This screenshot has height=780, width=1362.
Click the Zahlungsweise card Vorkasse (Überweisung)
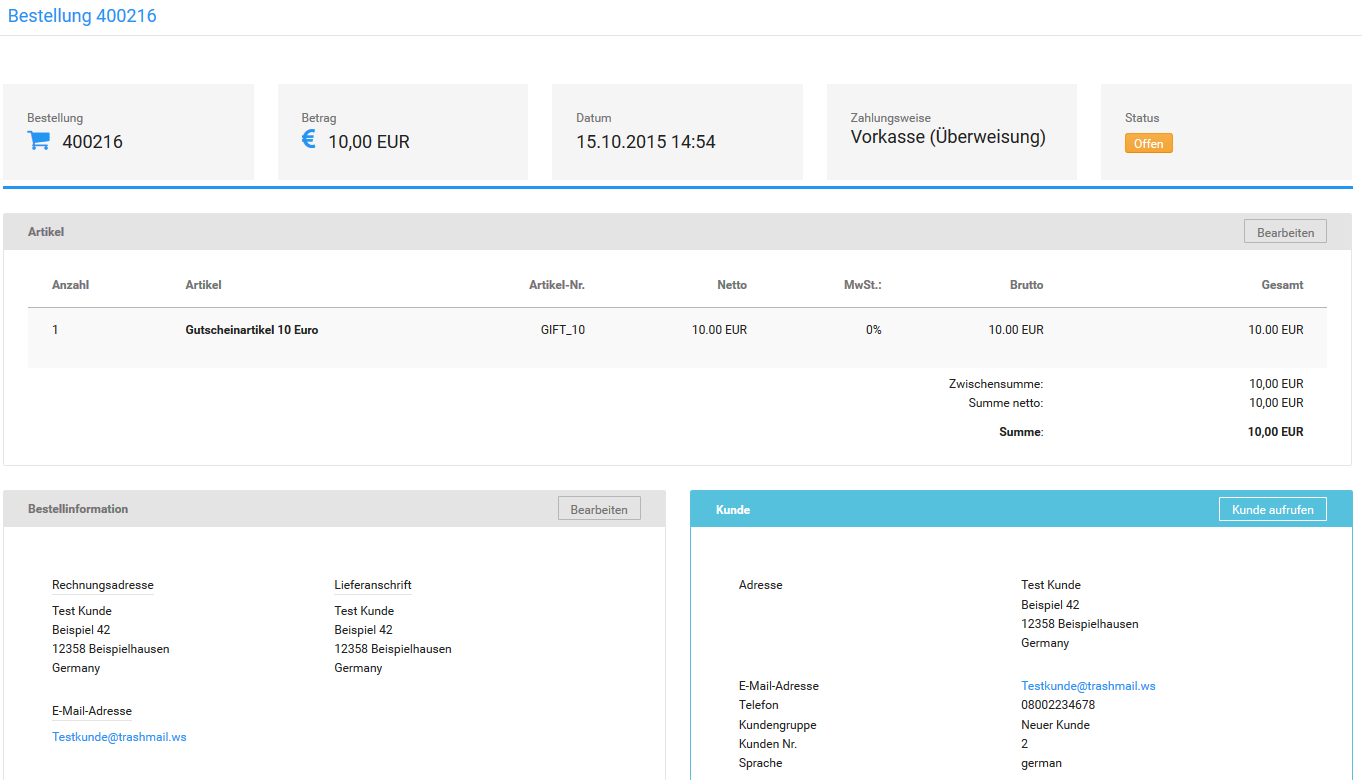(951, 131)
